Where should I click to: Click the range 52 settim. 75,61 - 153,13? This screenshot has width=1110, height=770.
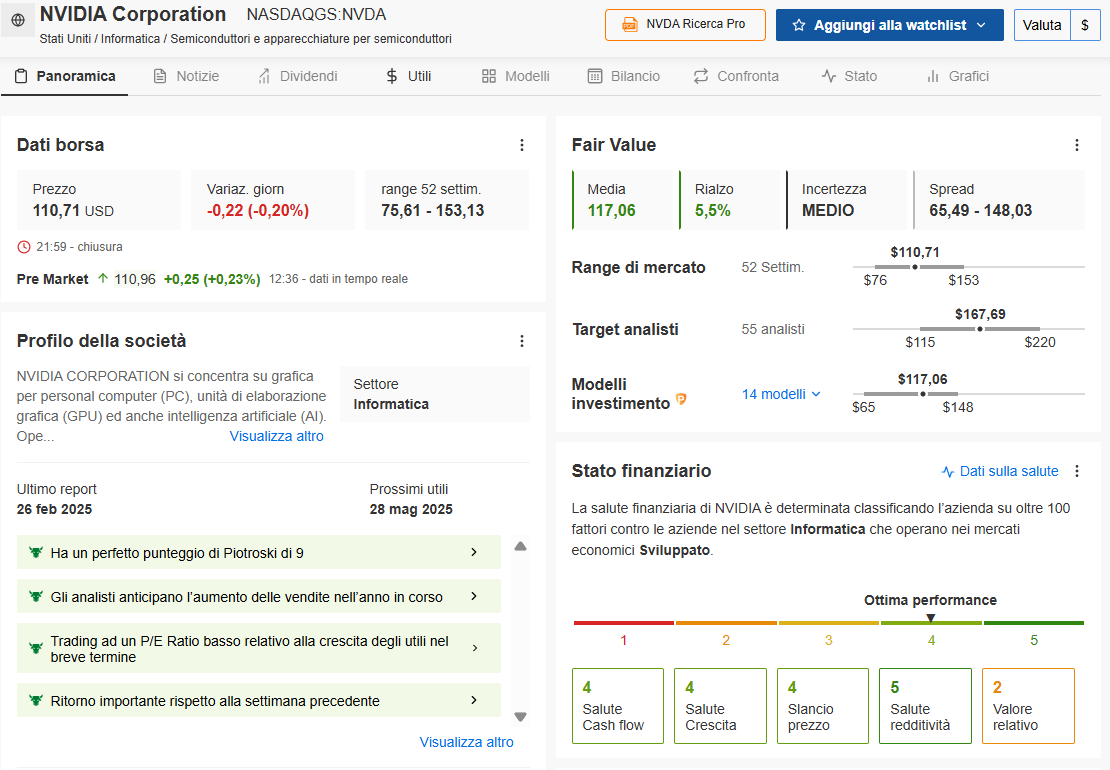[433, 211]
